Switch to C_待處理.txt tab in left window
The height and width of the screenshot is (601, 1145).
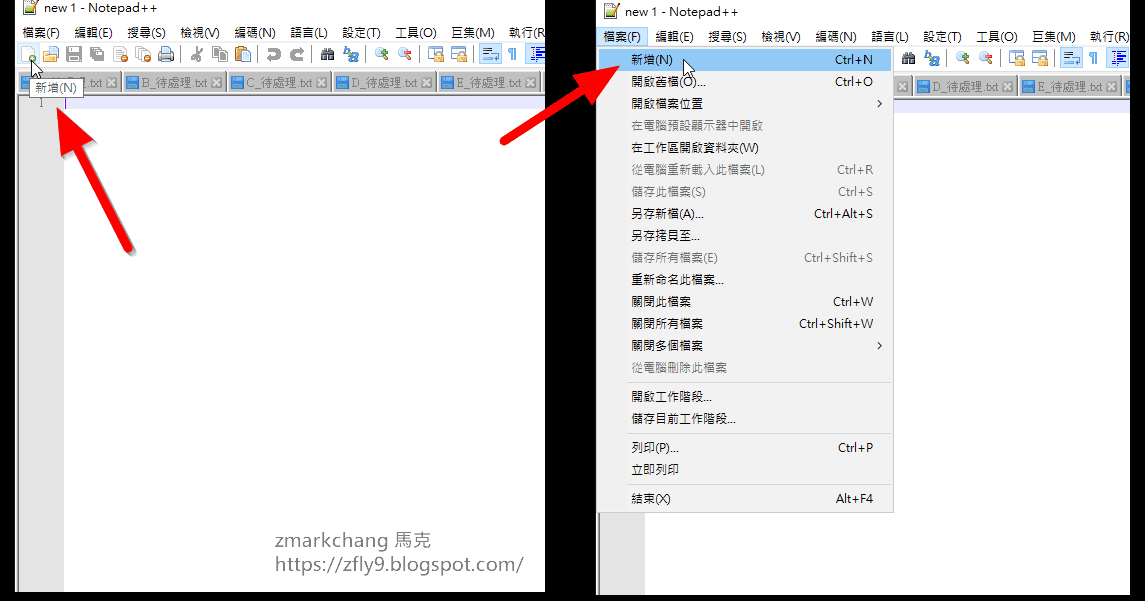pos(279,83)
